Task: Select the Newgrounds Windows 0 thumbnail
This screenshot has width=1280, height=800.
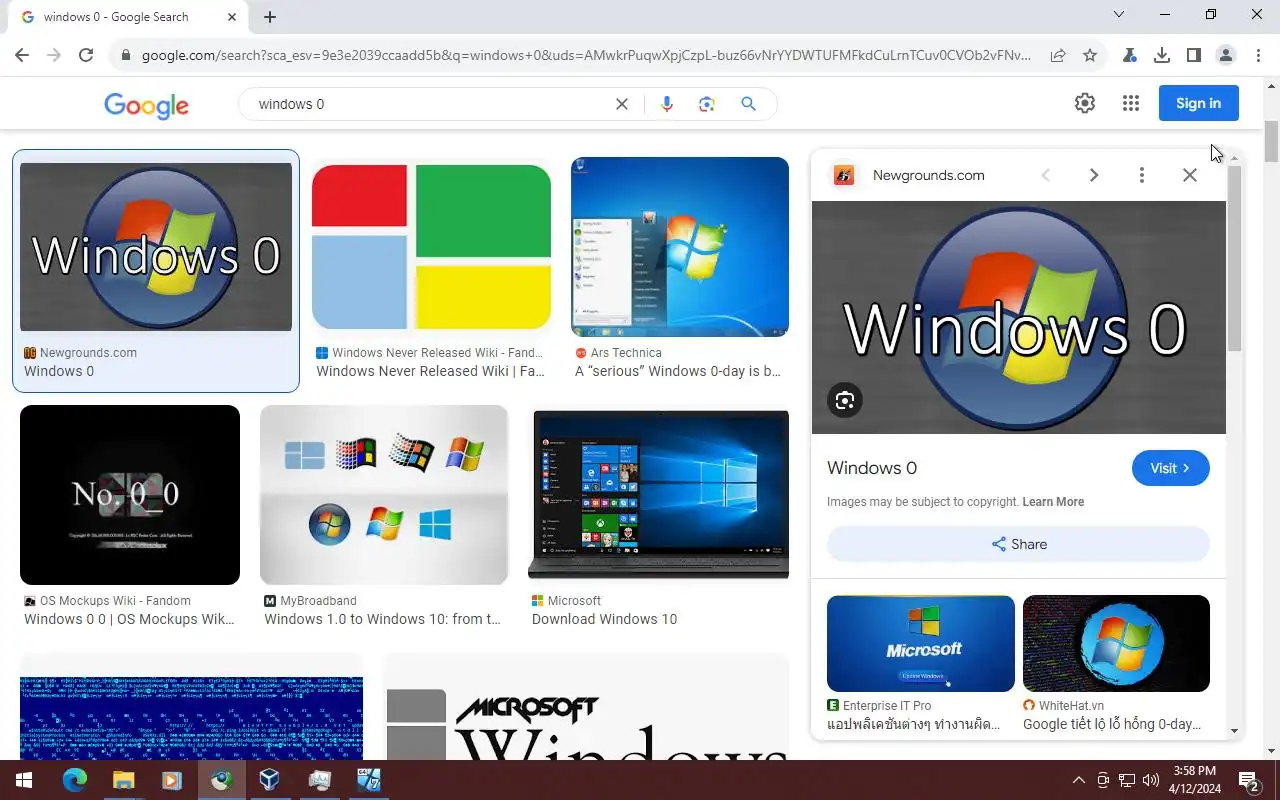Action: pos(156,247)
